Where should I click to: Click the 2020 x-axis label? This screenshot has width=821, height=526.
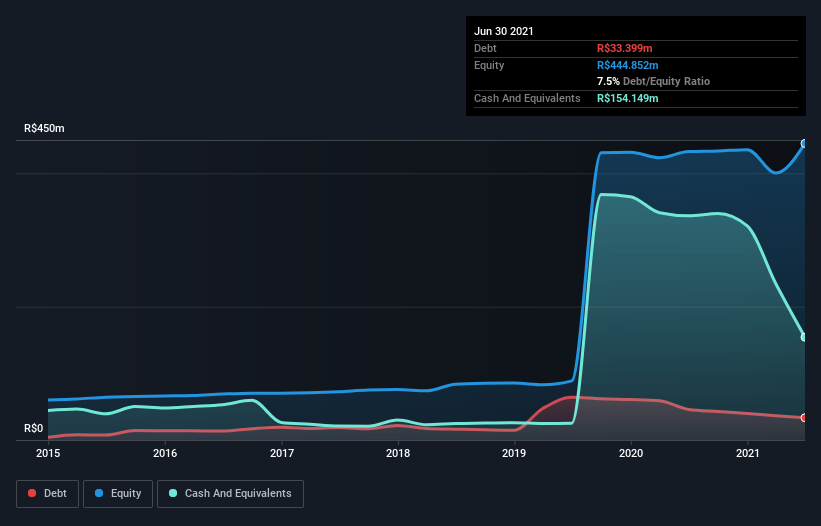click(631, 453)
